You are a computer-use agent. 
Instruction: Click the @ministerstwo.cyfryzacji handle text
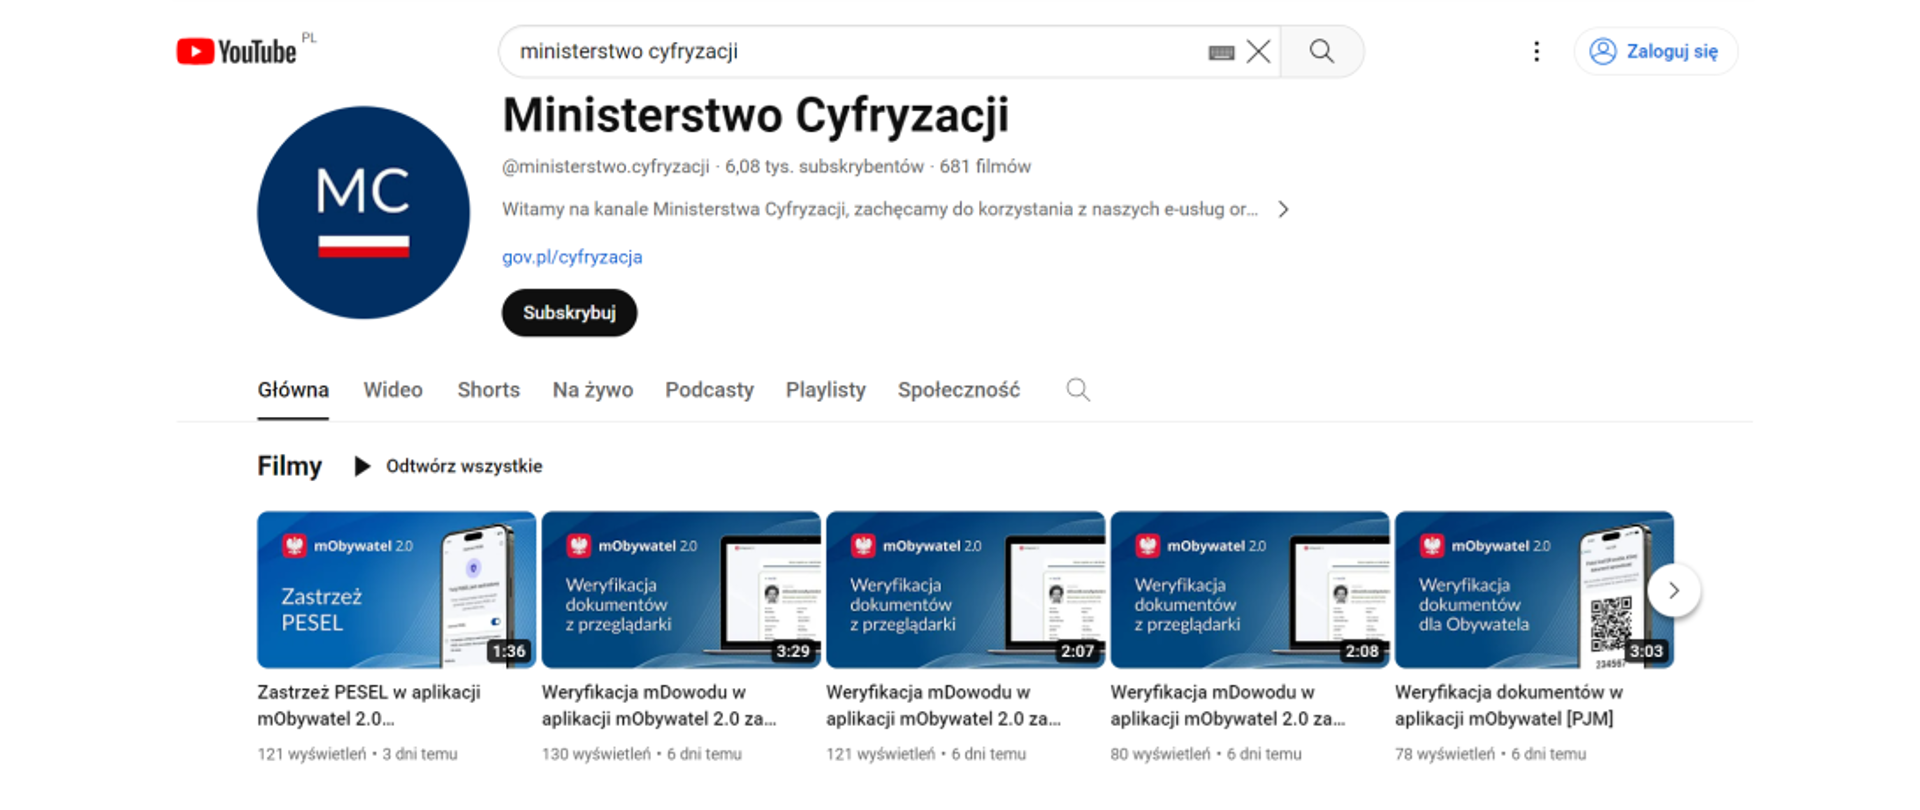[605, 167]
